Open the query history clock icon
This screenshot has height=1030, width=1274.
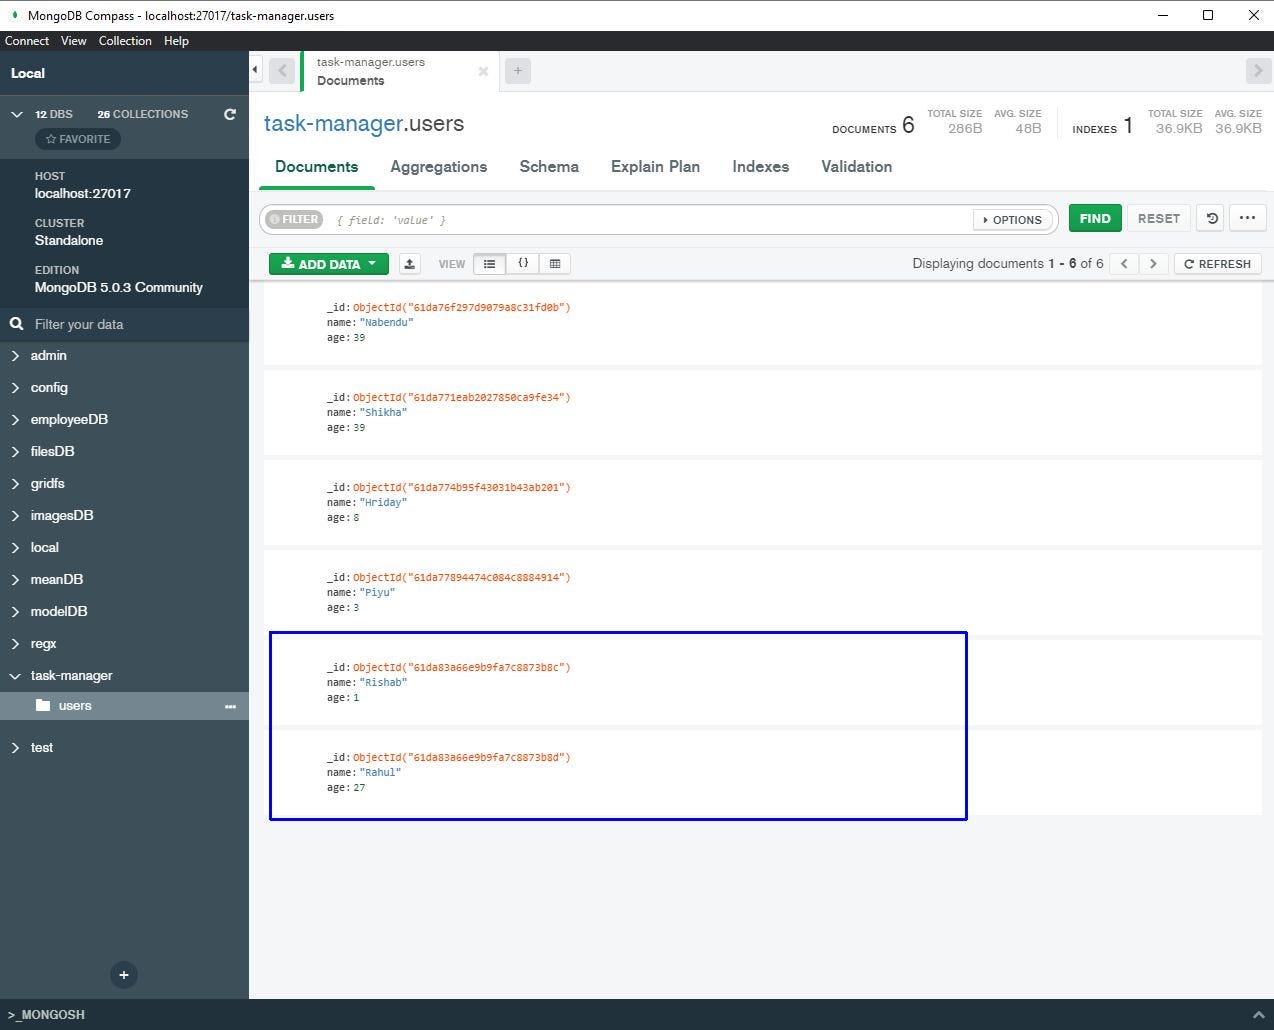point(1212,218)
